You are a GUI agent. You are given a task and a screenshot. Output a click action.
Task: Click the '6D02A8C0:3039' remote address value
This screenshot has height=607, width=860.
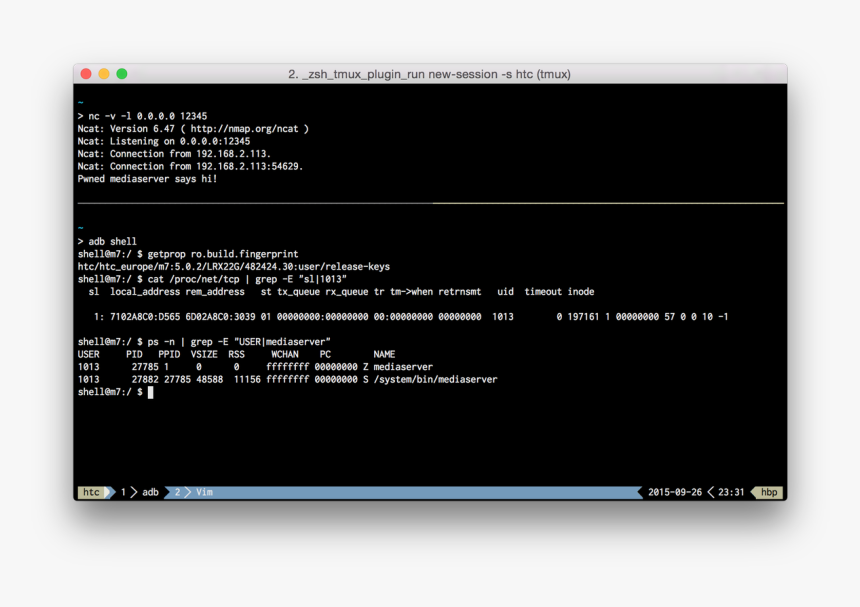point(220,317)
